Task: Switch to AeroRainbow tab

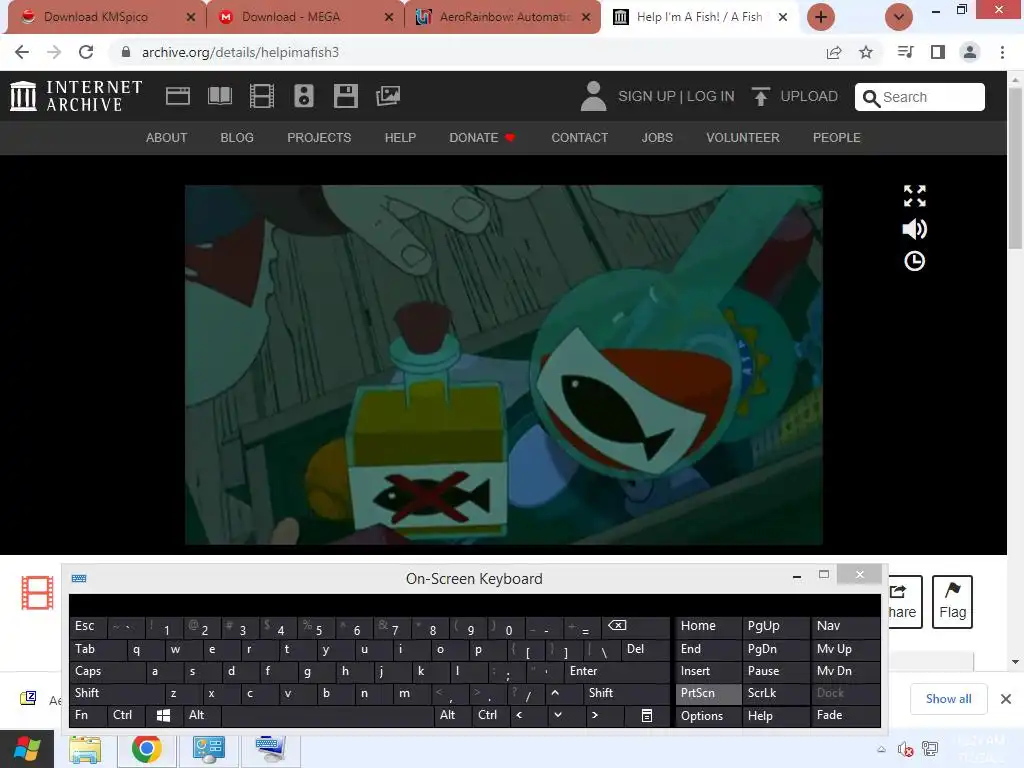Action: 505,17
